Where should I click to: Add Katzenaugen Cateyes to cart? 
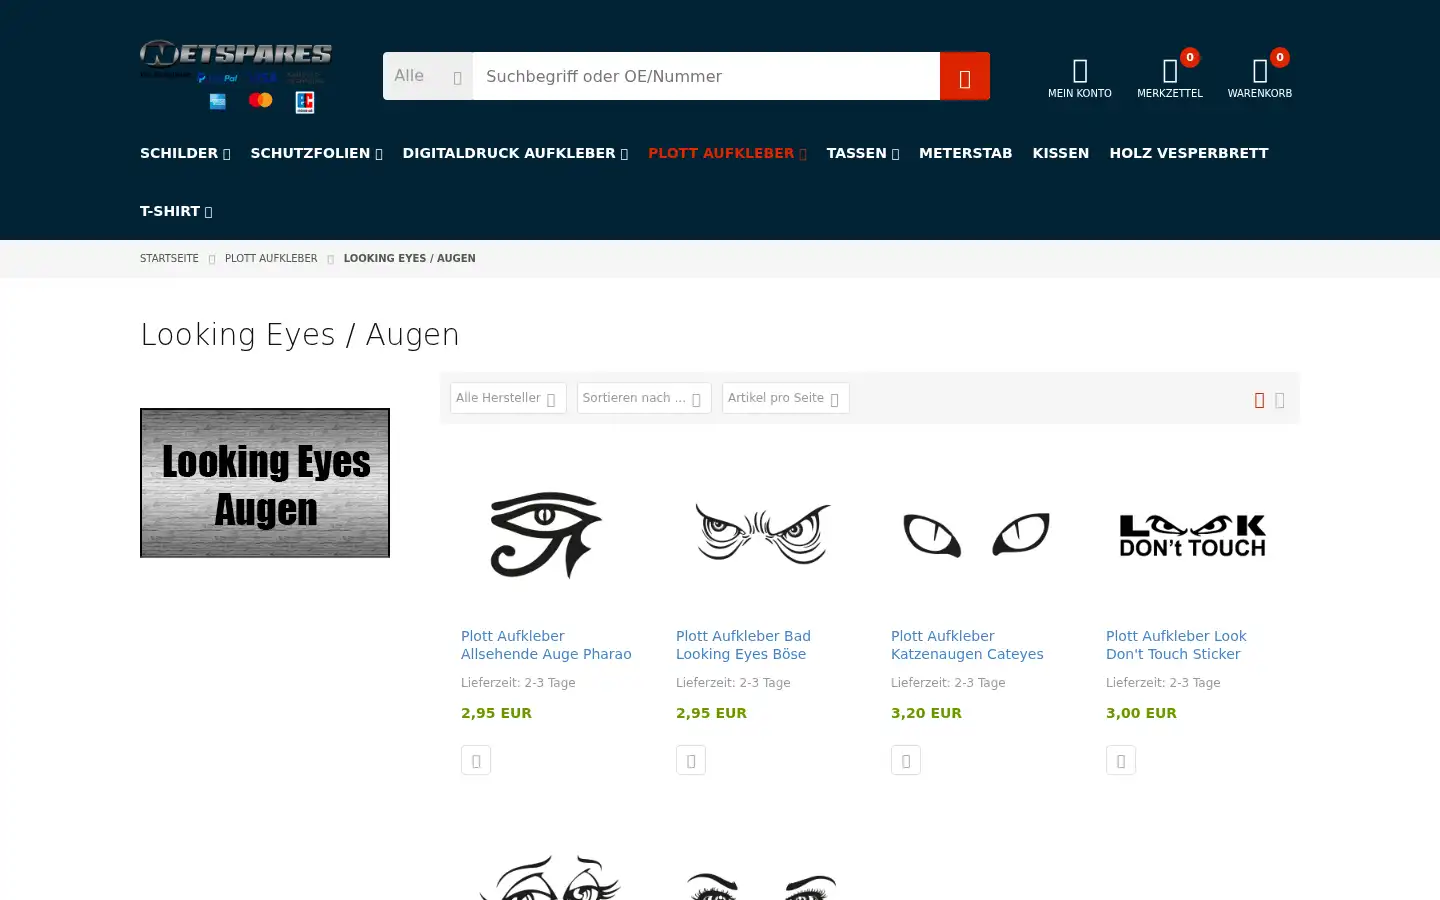906,760
